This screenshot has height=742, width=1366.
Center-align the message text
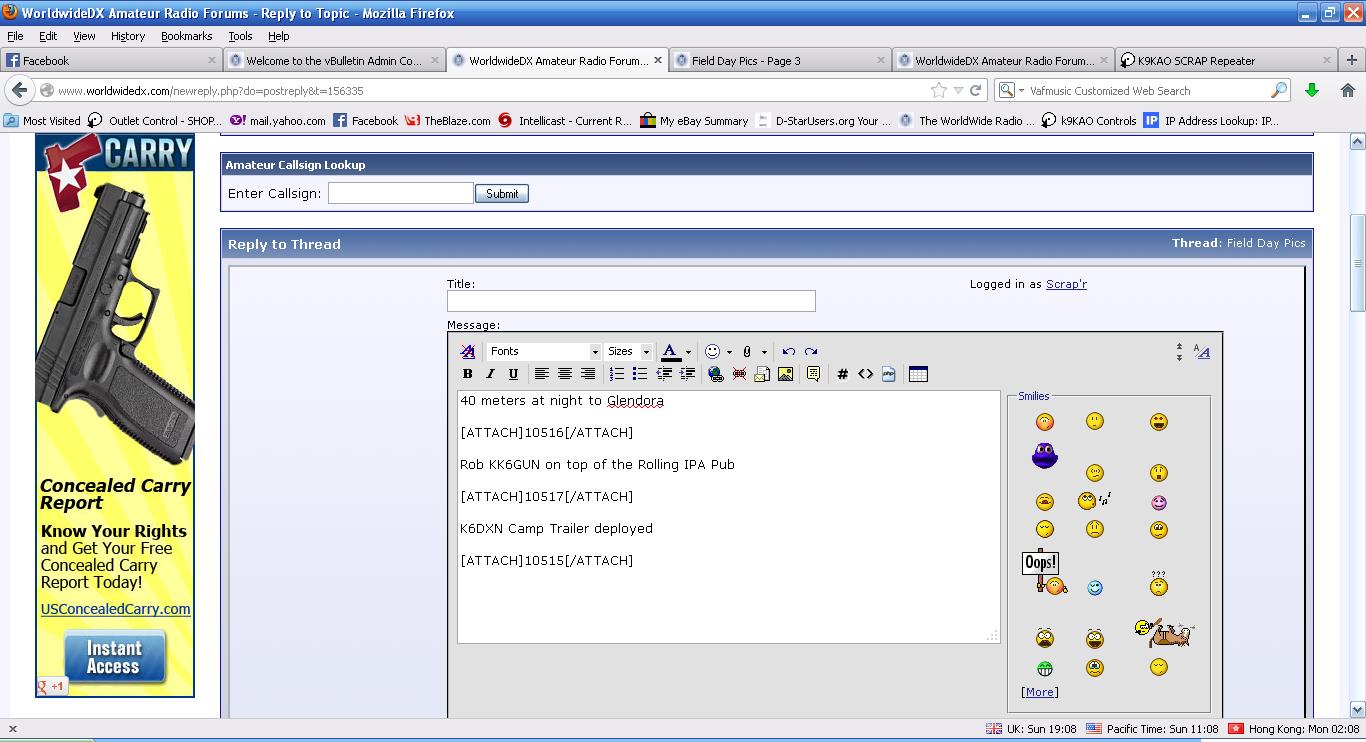click(x=564, y=374)
